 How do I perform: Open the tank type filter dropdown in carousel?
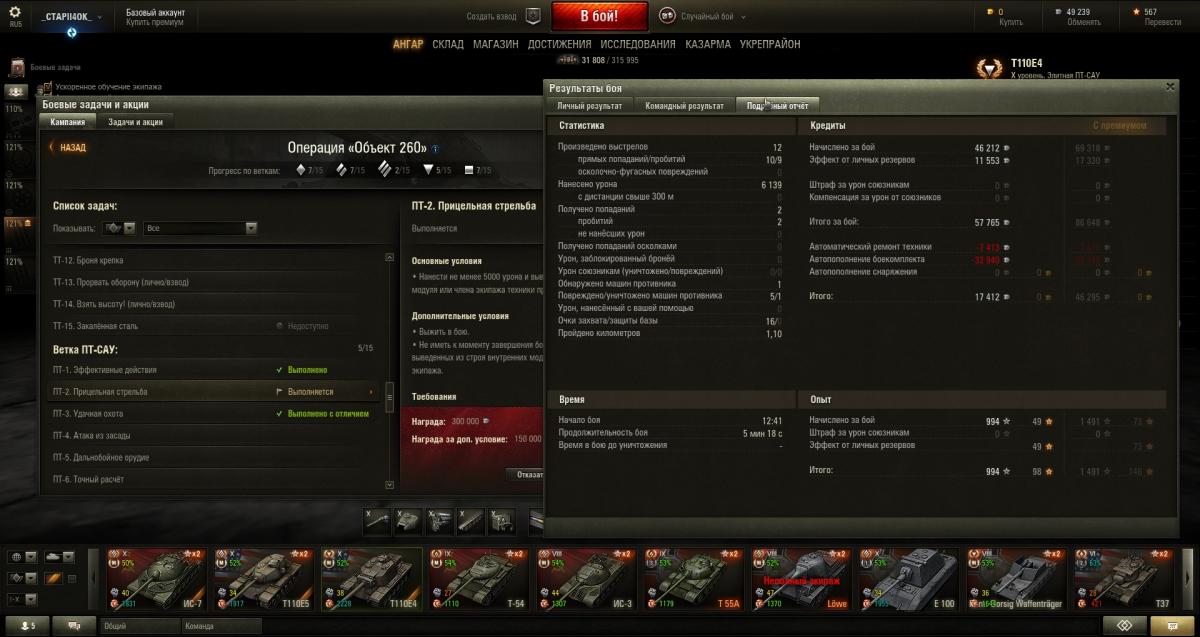pyautogui.click(x=59, y=557)
